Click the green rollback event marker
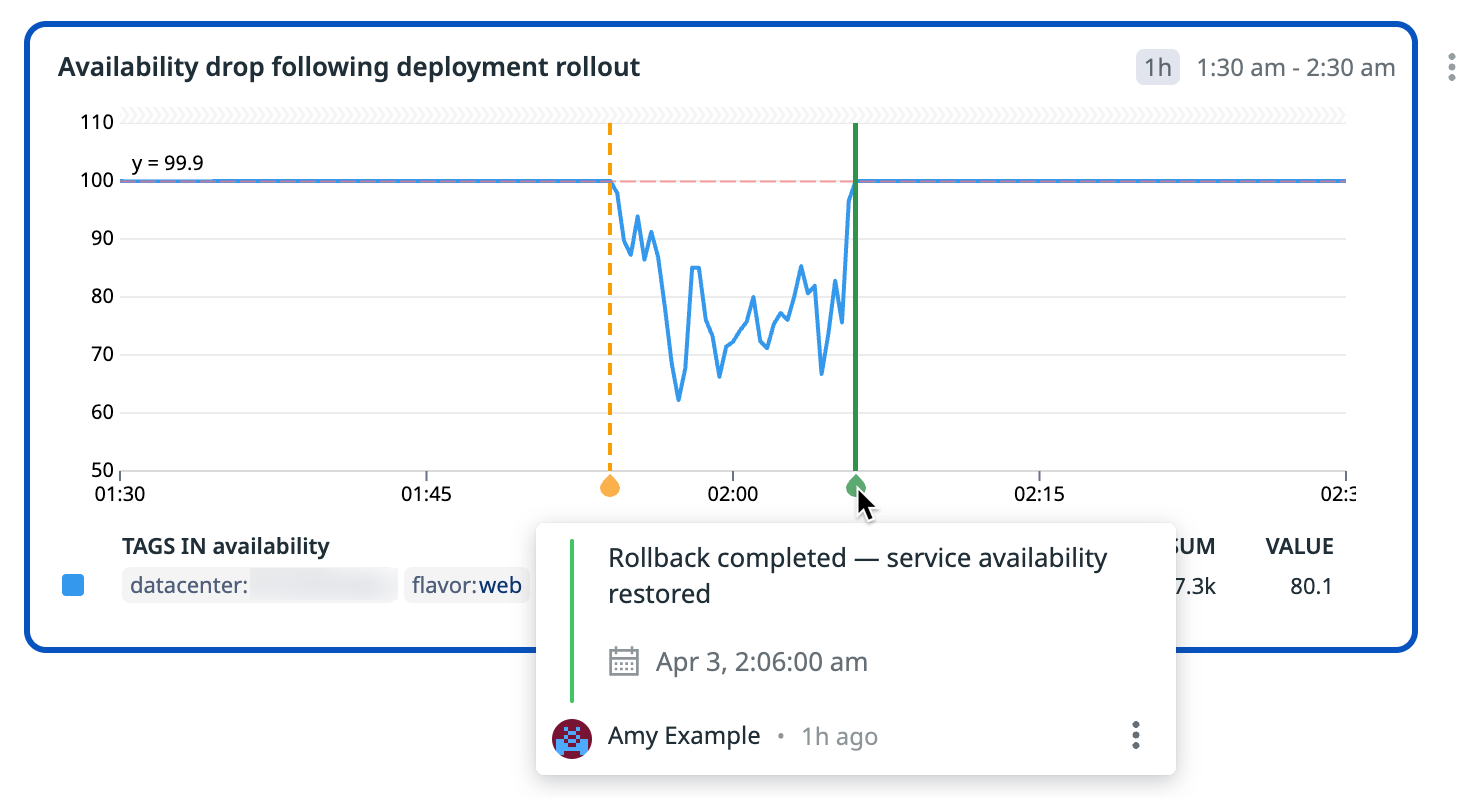This screenshot has height=798, width=1480. [x=855, y=486]
